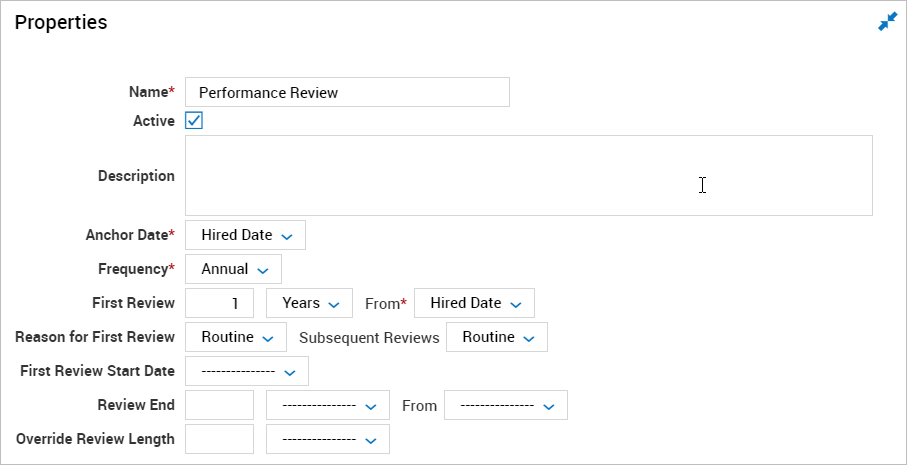Click the Frequency chevron arrow
The height and width of the screenshot is (465, 907).
263,271
